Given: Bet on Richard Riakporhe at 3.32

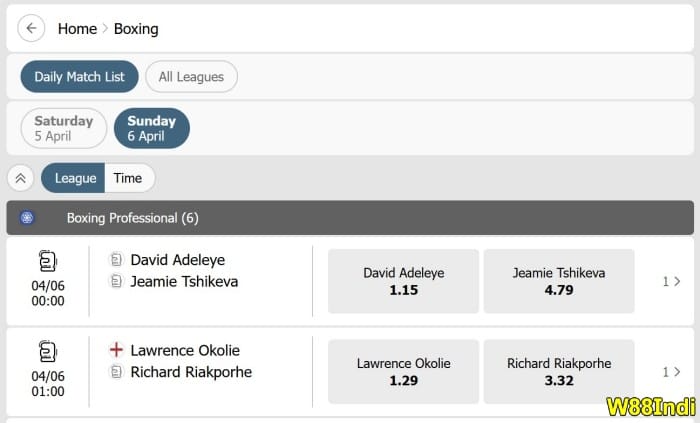Looking at the screenshot, I should [x=559, y=371].
